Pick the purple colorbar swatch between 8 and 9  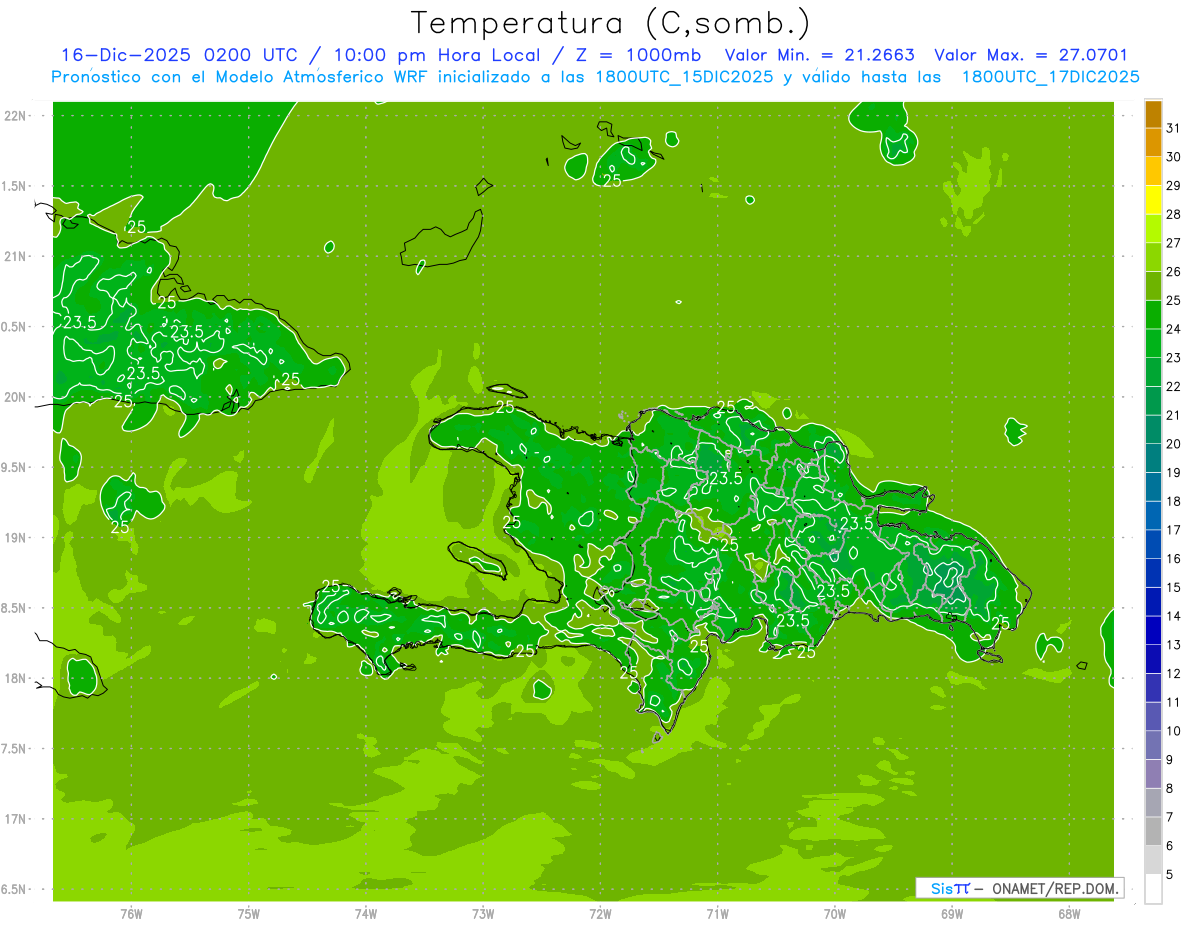click(x=1153, y=774)
